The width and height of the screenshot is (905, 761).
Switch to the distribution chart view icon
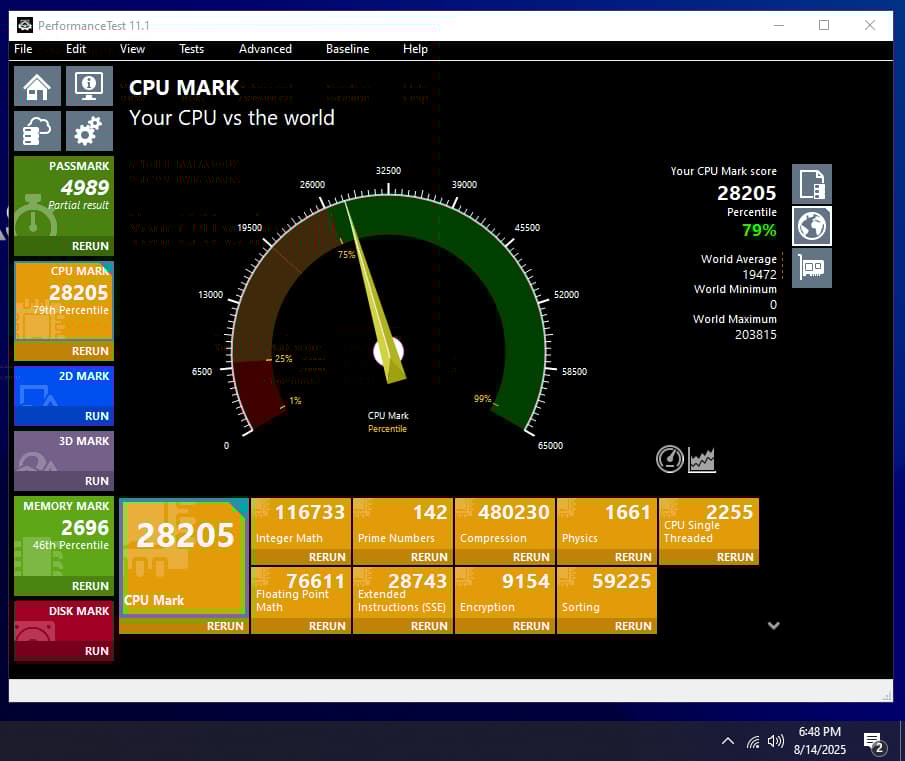tap(702, 459)
